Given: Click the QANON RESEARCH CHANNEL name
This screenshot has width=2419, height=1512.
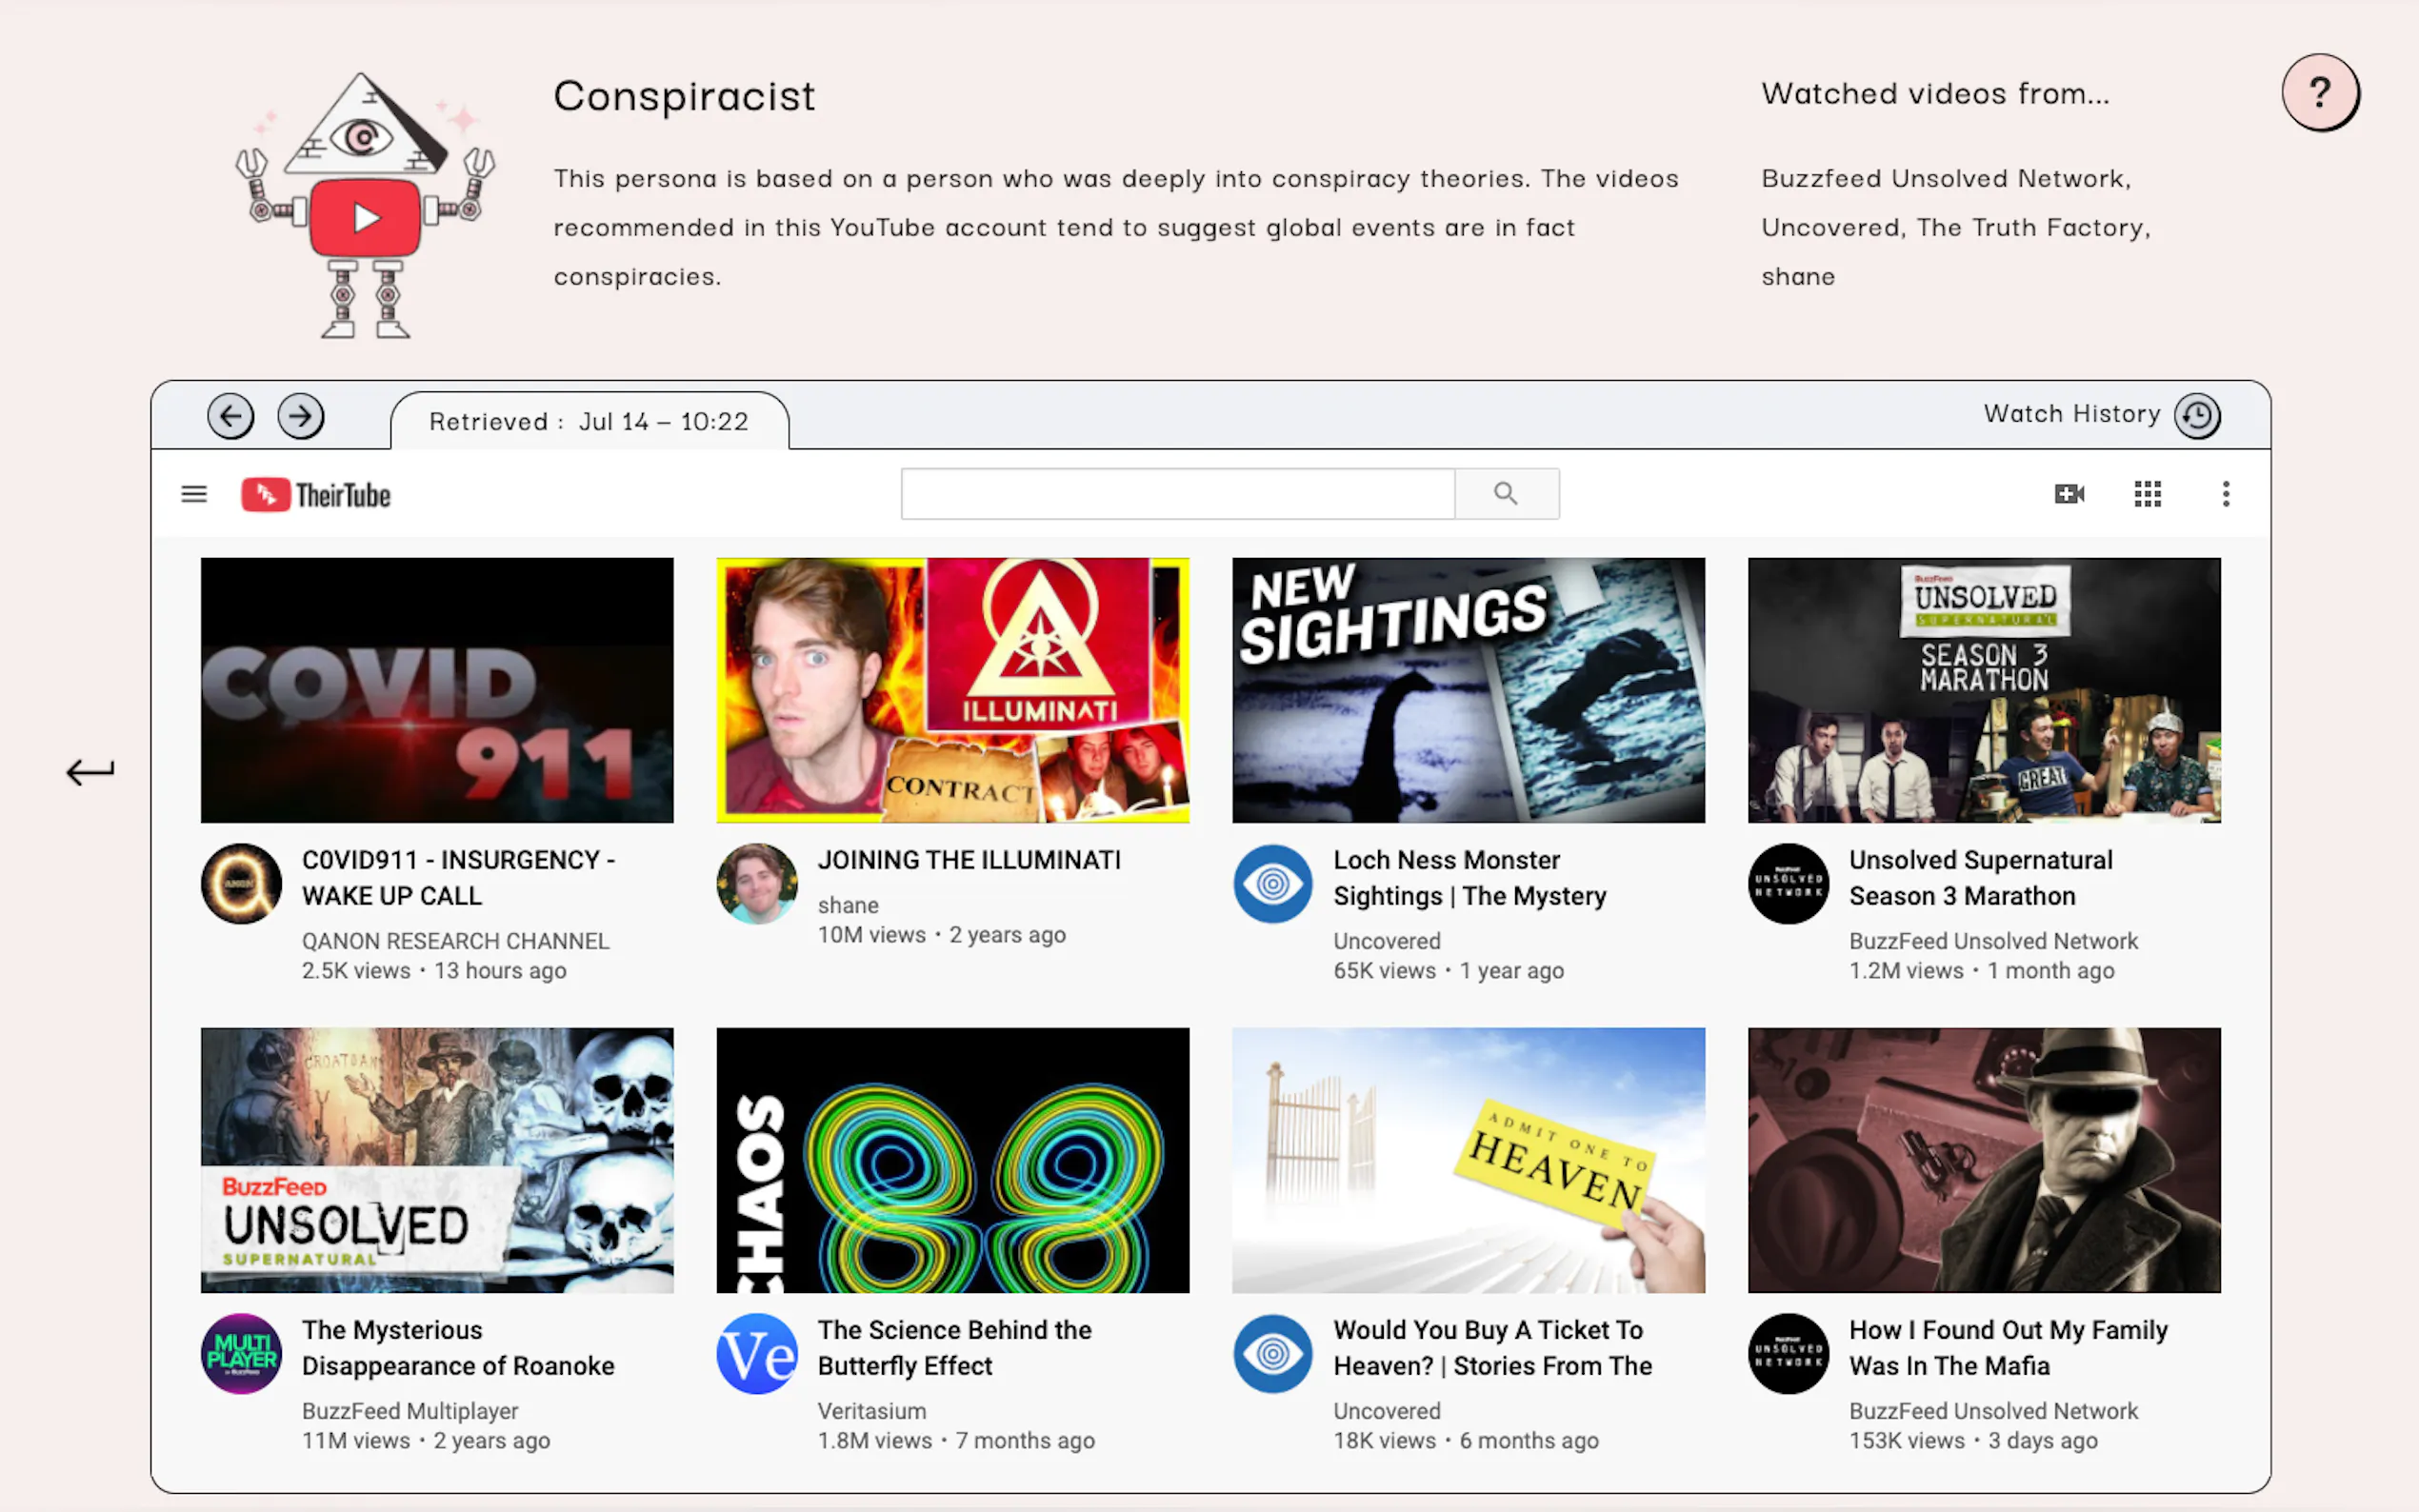Looking at the screenshot, I should 455,941.
